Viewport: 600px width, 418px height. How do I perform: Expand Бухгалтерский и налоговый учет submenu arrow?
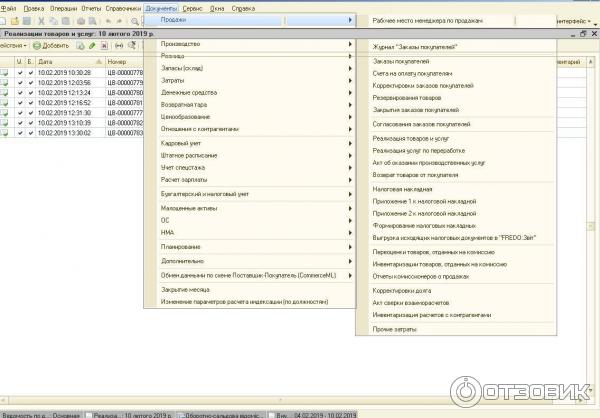tap(350, 194)
